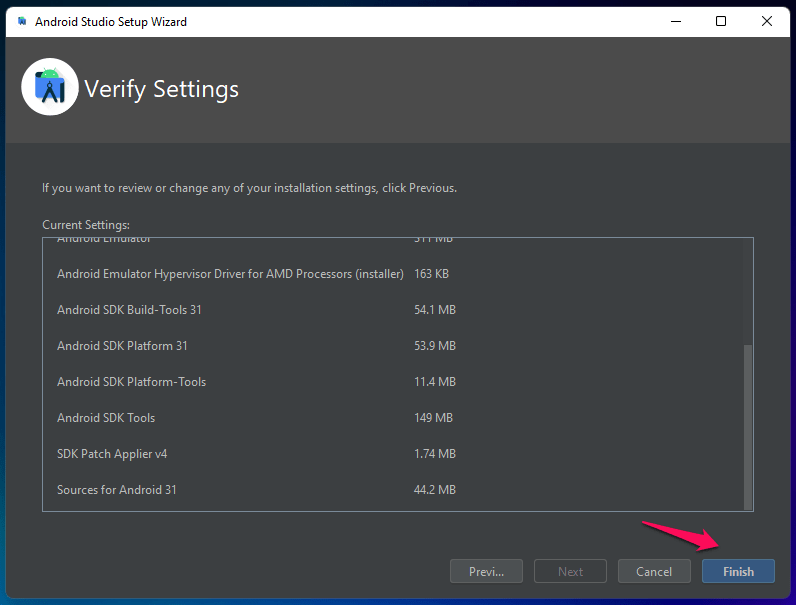Click the Android Studio title bar icon
796x605 pixels.
click(x=22, y=21)
